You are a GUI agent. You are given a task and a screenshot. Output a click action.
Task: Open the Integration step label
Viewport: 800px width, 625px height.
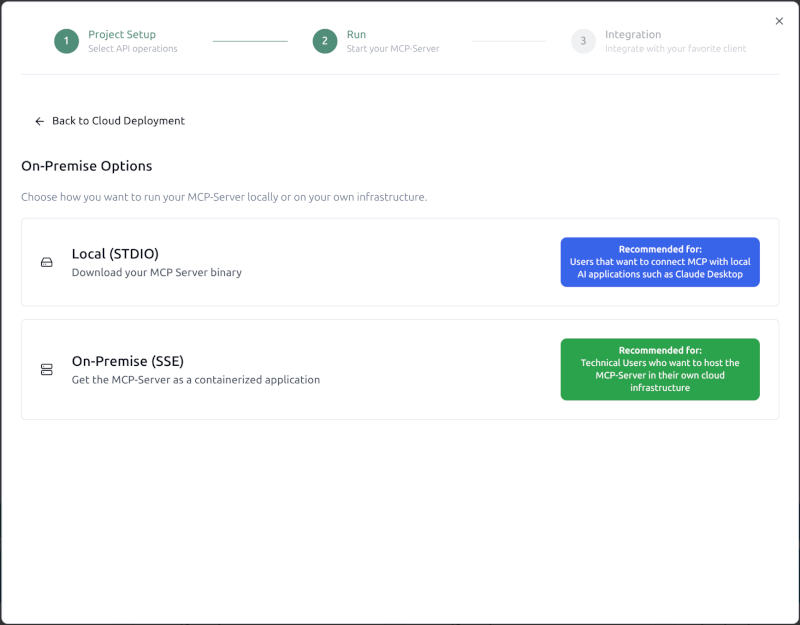pos(632,35)
